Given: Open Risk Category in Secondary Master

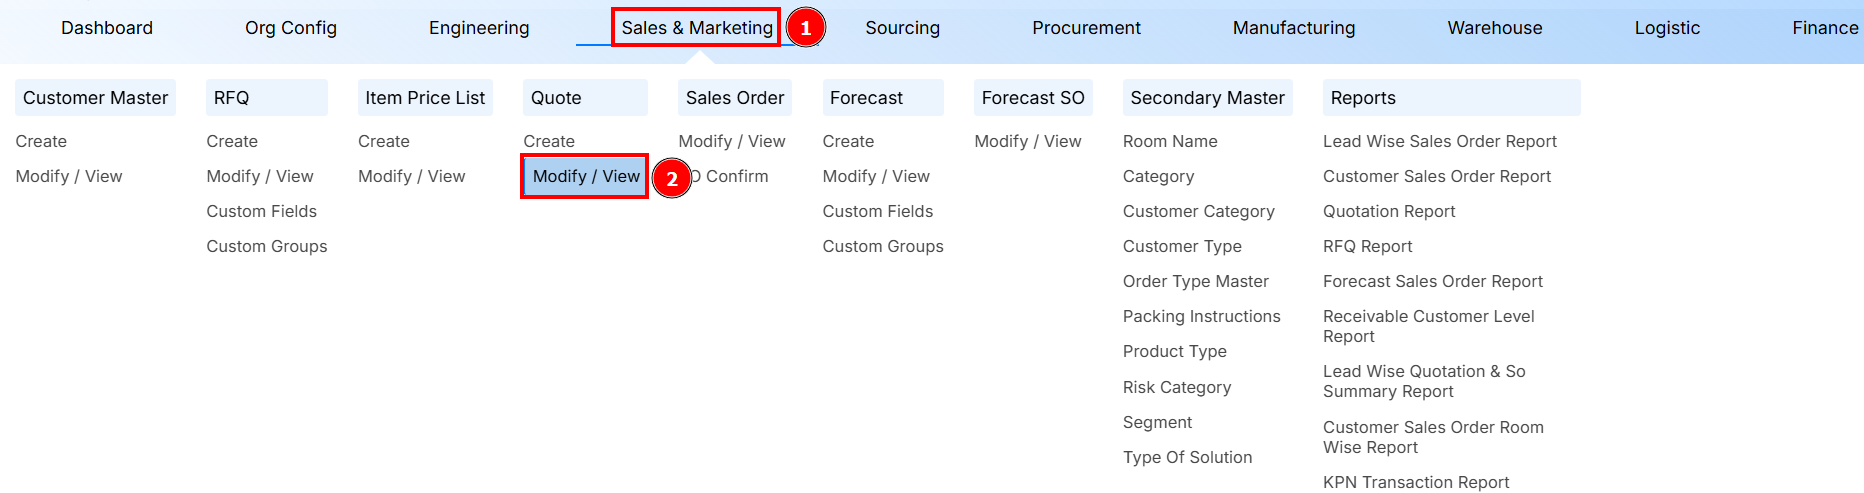Looking at the screenshot, I should point(1176,388).
